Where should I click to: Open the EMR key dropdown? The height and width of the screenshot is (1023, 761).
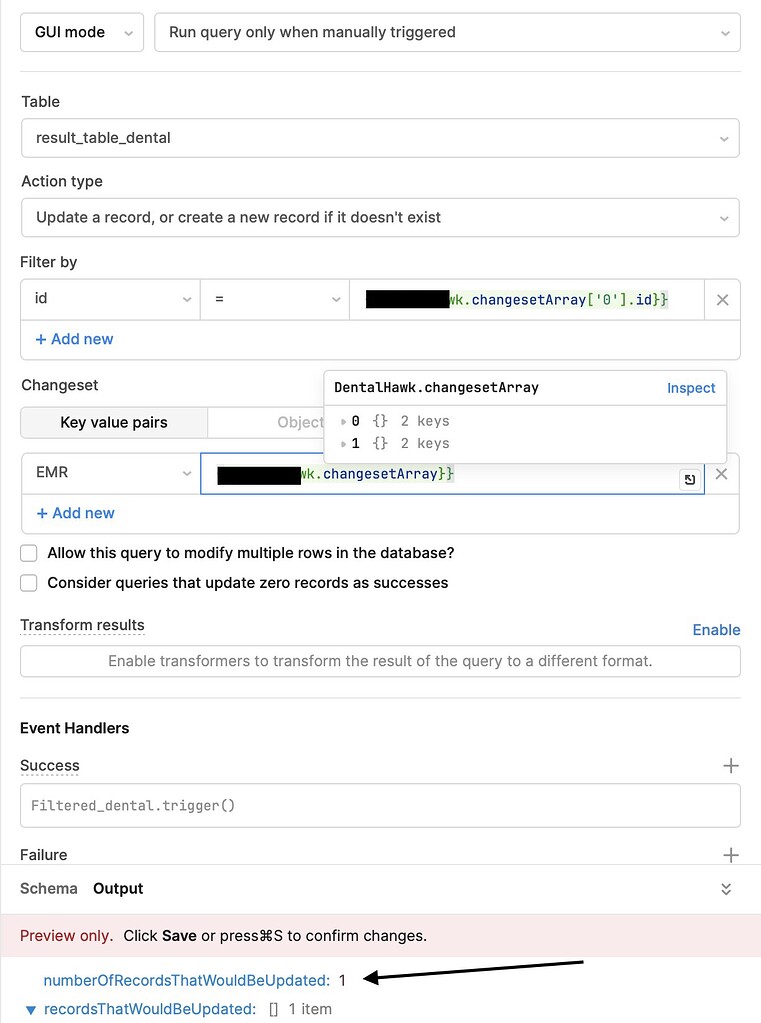pyautogui.click(x=110, y=473)
